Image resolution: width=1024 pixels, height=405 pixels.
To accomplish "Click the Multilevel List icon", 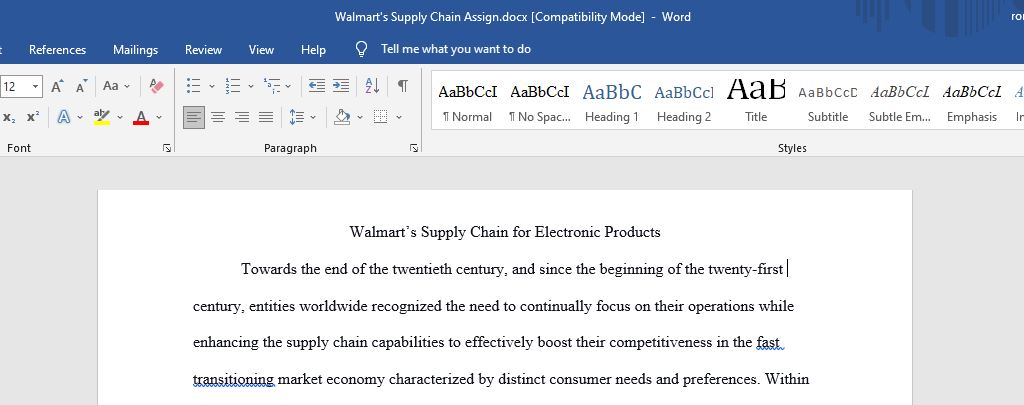I will click(271, 86).
